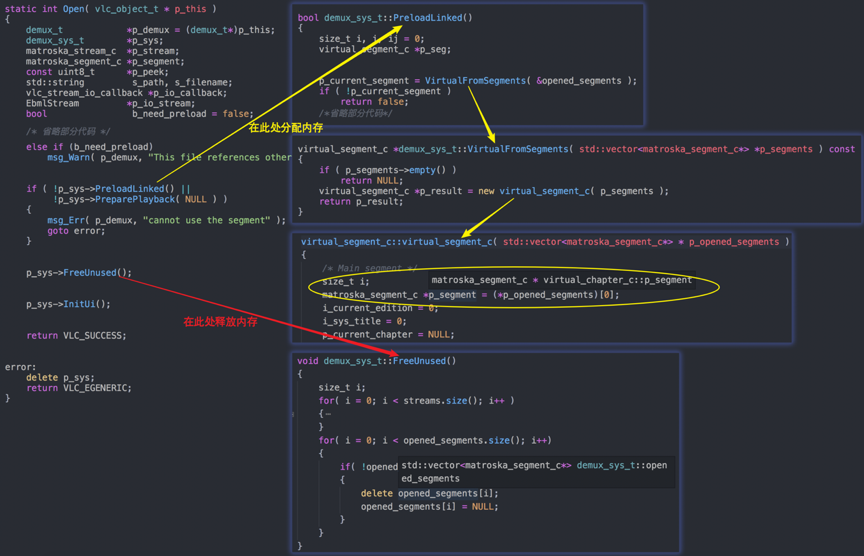Screen dimensions: 864x556
Task: Click 'void demux_sys_t::FreeUnused()' definition header
Action: pyautogui.click(x=376, y=361)
